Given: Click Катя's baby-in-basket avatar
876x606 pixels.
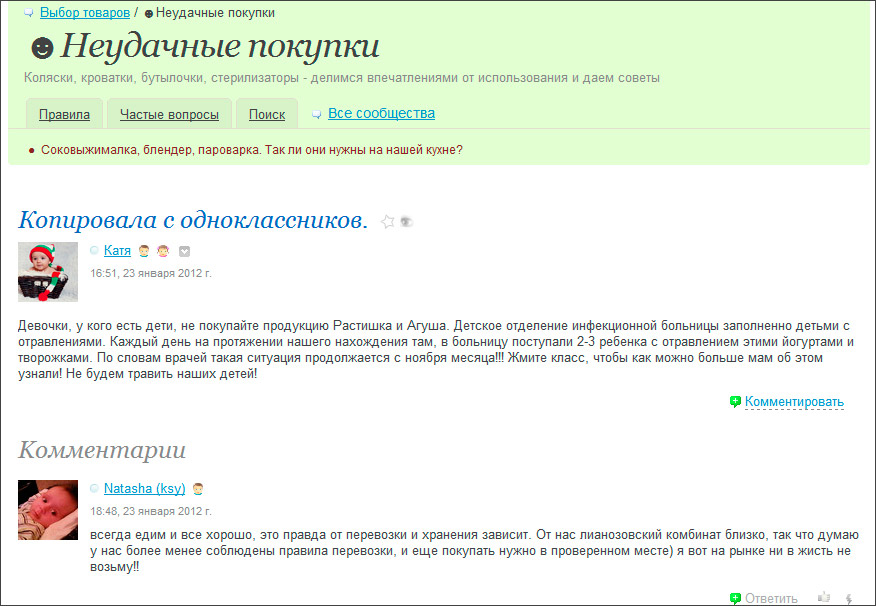Looking at the screenshot, I should click(48, 272).
